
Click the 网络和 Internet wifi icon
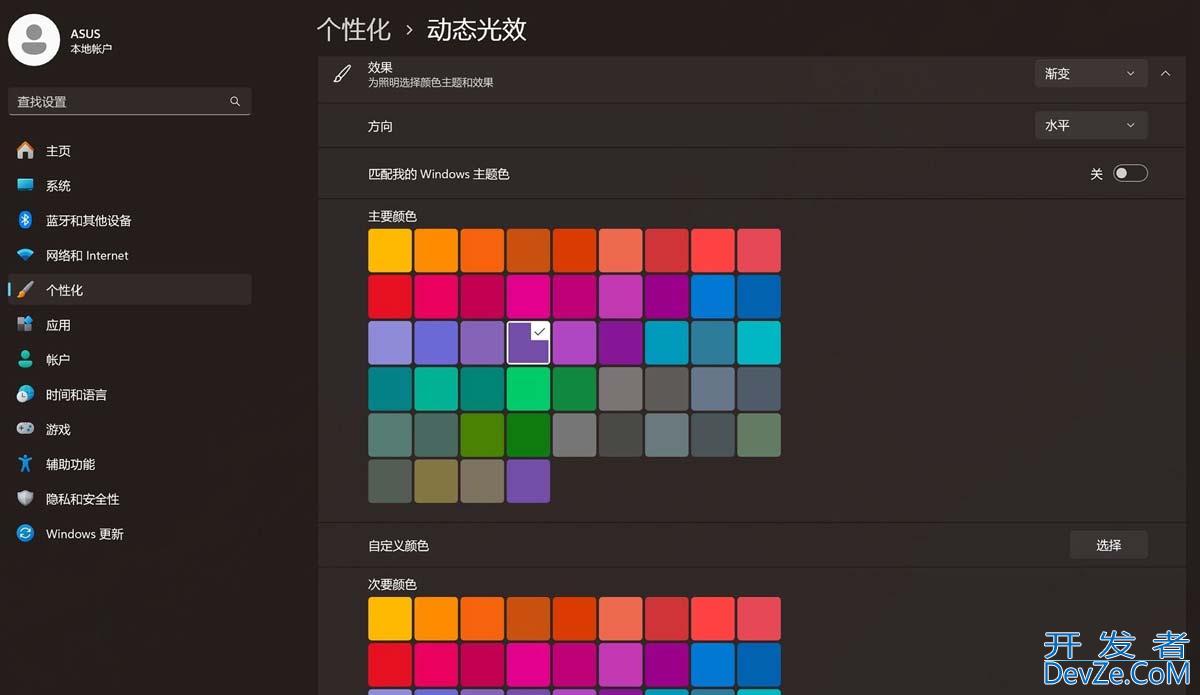coord(26,255)
